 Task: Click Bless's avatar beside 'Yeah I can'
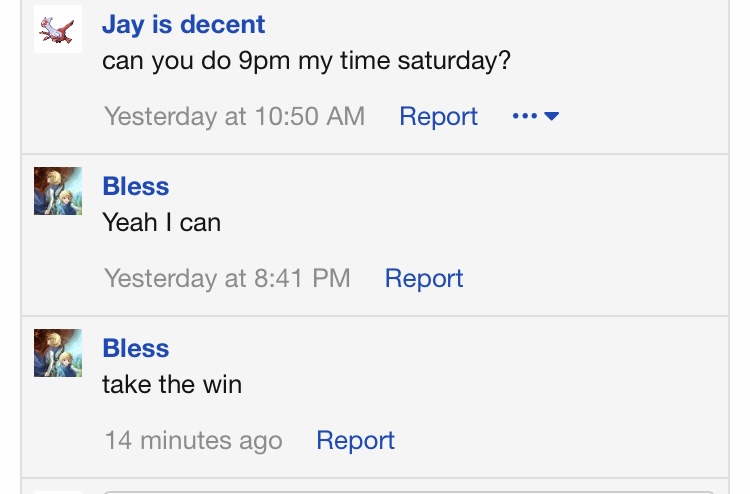click(58, 191)
